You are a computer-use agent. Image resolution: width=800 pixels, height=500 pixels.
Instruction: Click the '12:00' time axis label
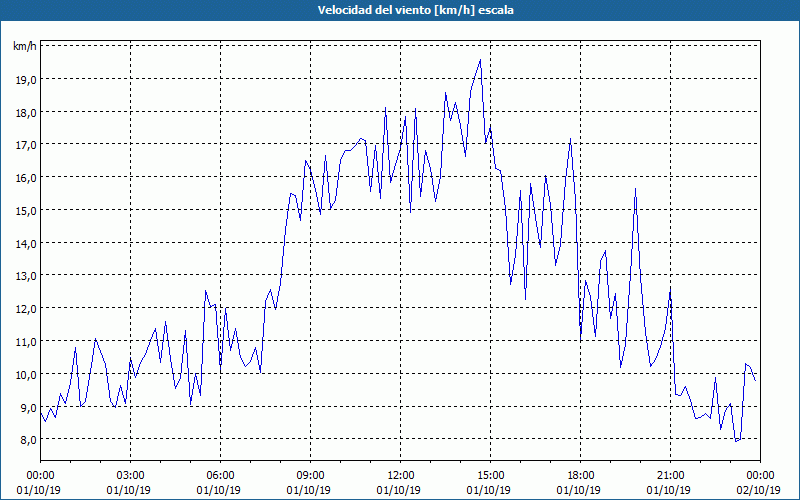tap(401, 476)
